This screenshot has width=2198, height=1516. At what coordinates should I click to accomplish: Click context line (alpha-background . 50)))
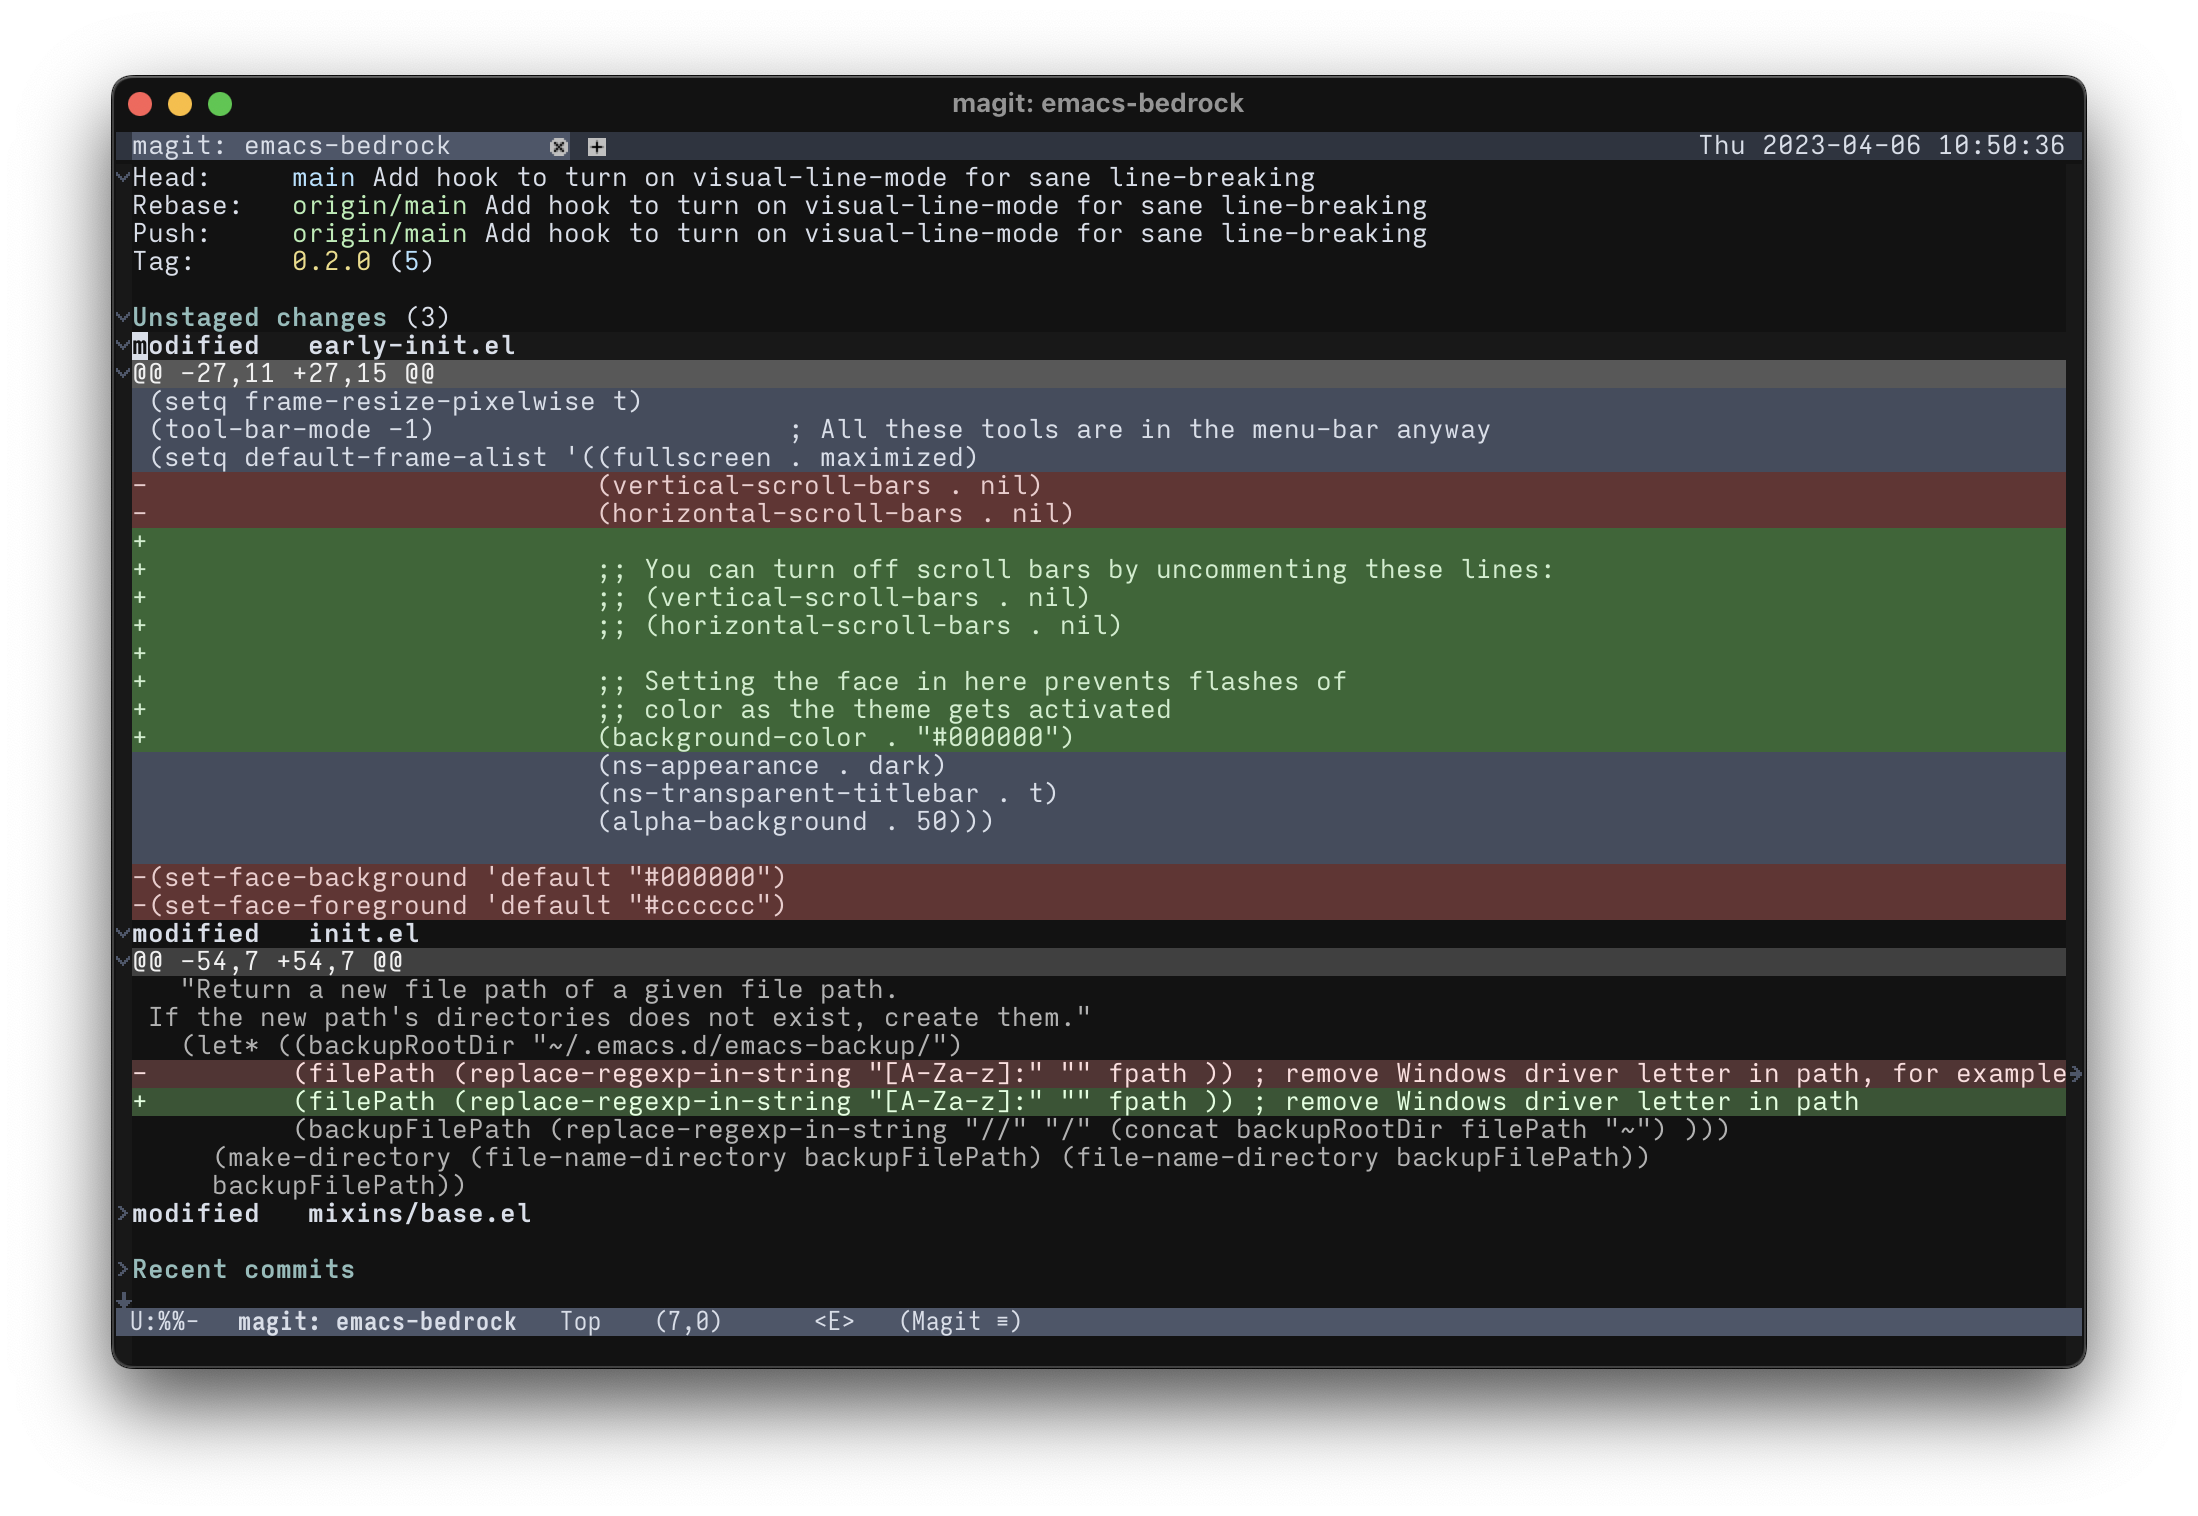1099,821
